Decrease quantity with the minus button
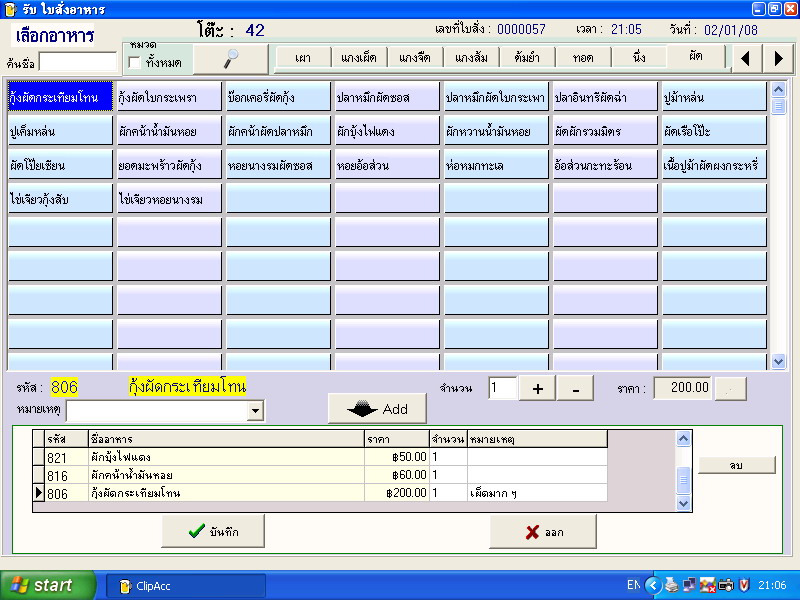 [x=574, y=389]
